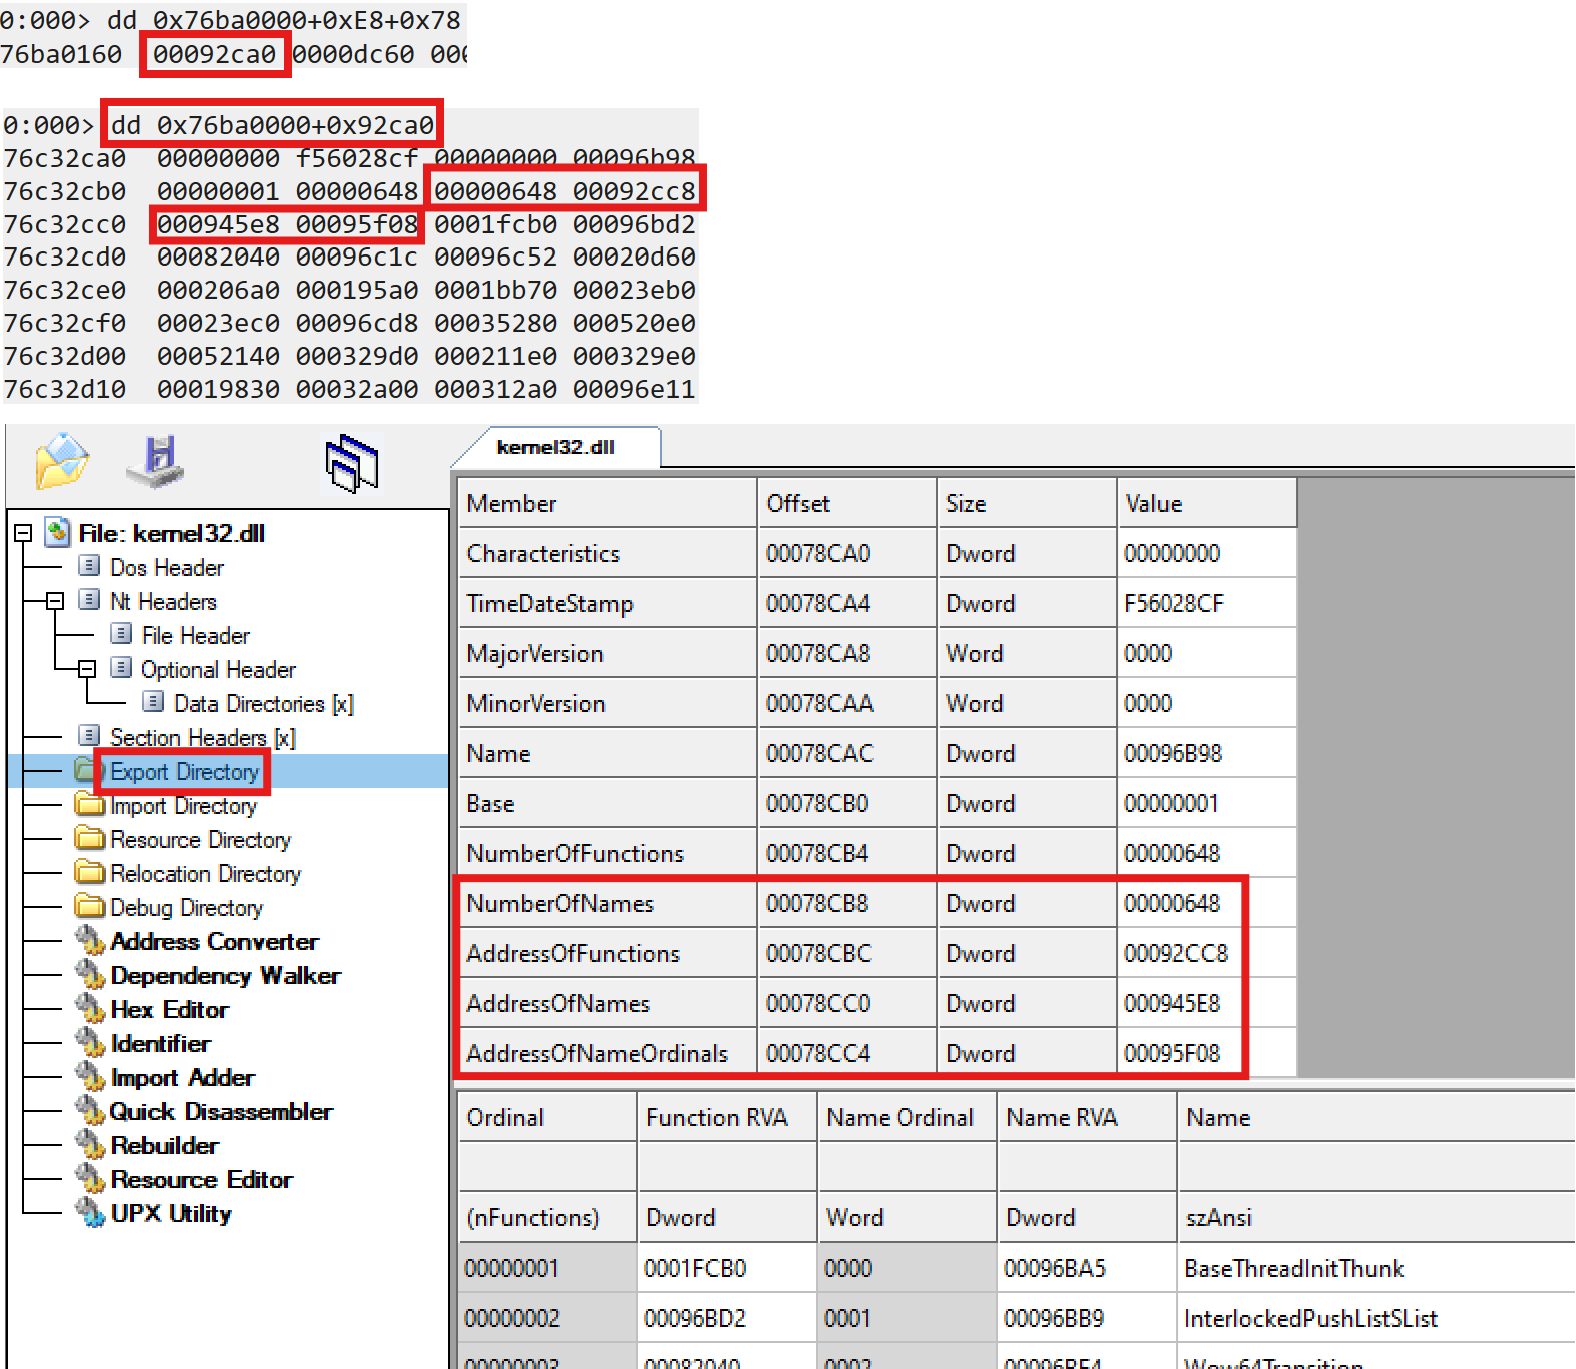Open Data Directories [x] tree item
This screenshot has width=1576, height=1369.
264,703
